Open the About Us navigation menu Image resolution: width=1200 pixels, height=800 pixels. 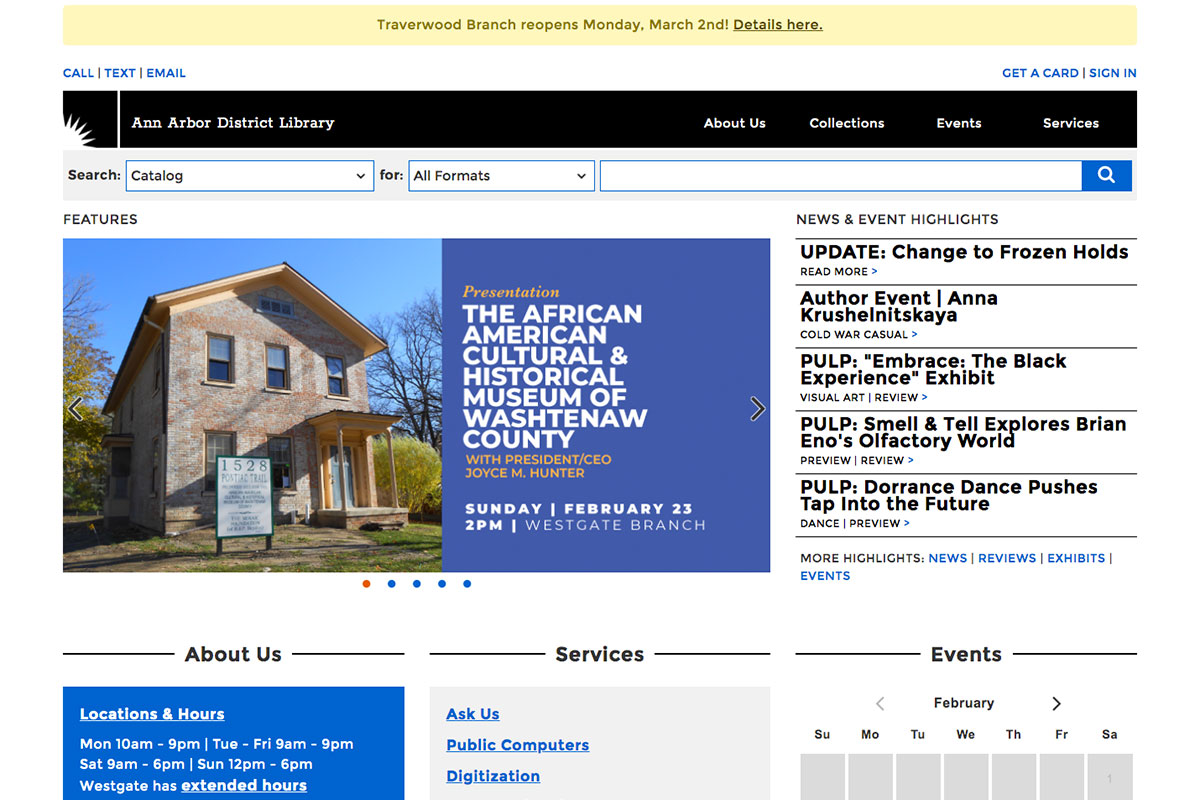[734, 122]
